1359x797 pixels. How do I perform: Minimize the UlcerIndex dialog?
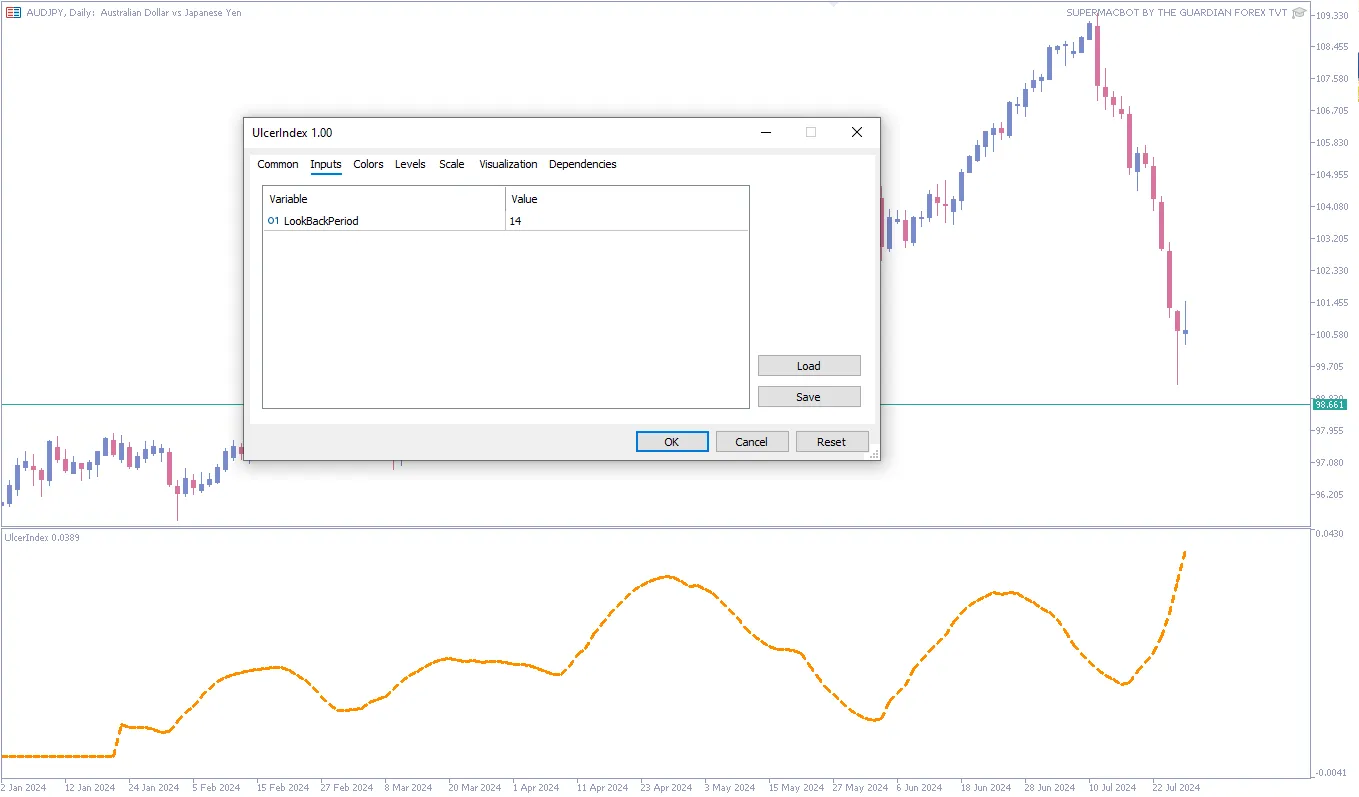(766, 132)
